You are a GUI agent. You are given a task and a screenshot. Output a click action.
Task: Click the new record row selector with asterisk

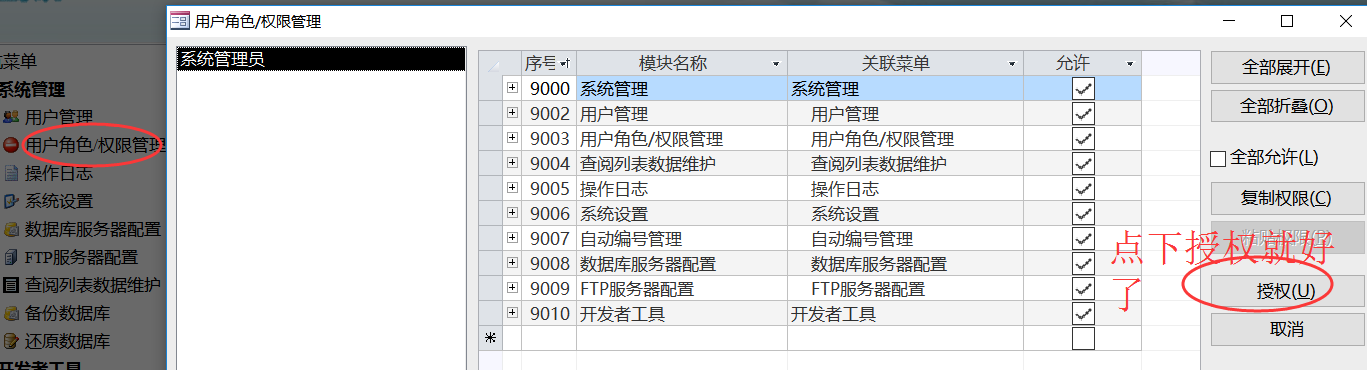490,339
